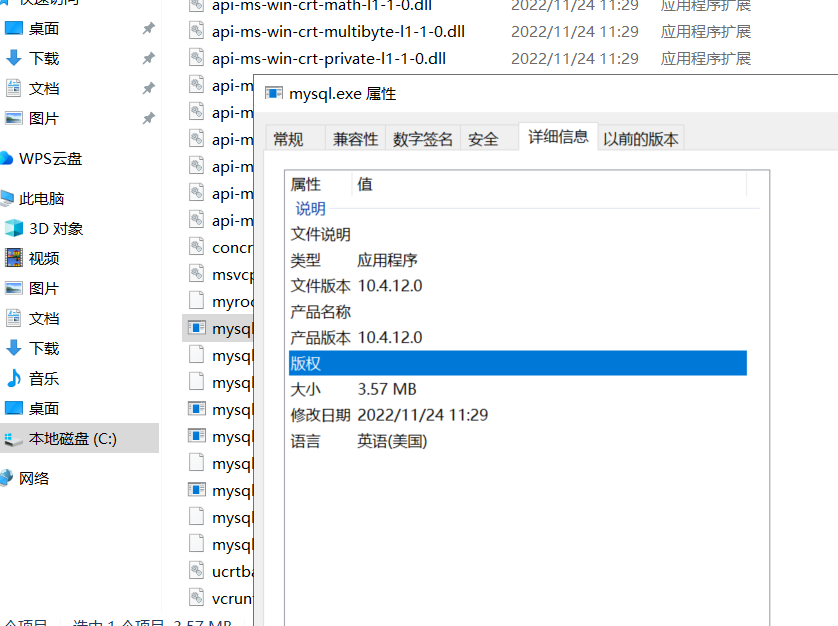The height and width of the screenshot is (626, 838).
Task: Select the 语言 英语(美国) row
Action: [x=517, y=441]
